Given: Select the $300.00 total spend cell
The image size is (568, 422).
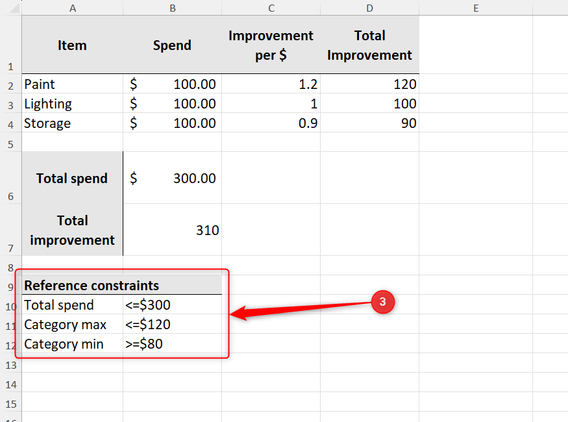Looking at the screenshot, I should [x=172, y=178].
